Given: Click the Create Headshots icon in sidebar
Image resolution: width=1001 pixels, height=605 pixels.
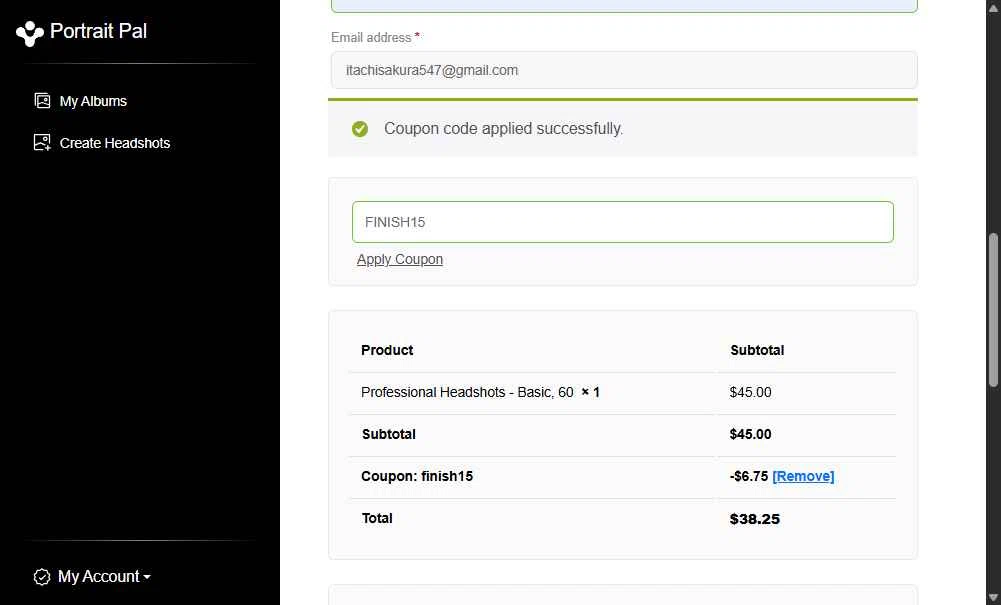Looking at the screenshot, I should pos(42,142).
